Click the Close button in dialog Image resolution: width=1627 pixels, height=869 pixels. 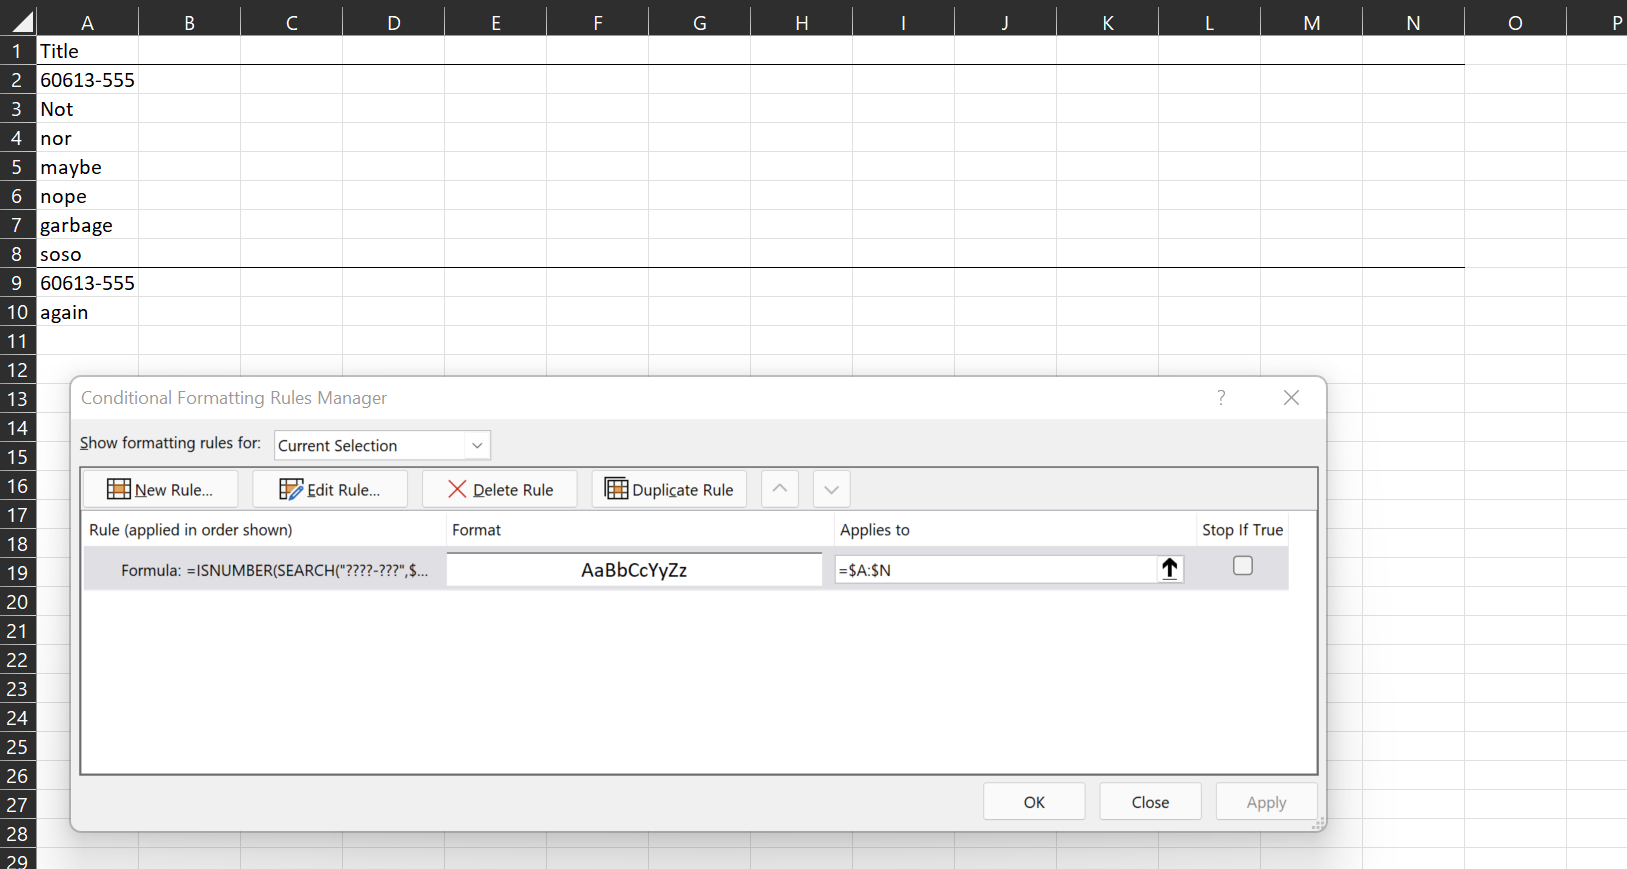[1150, 802]
